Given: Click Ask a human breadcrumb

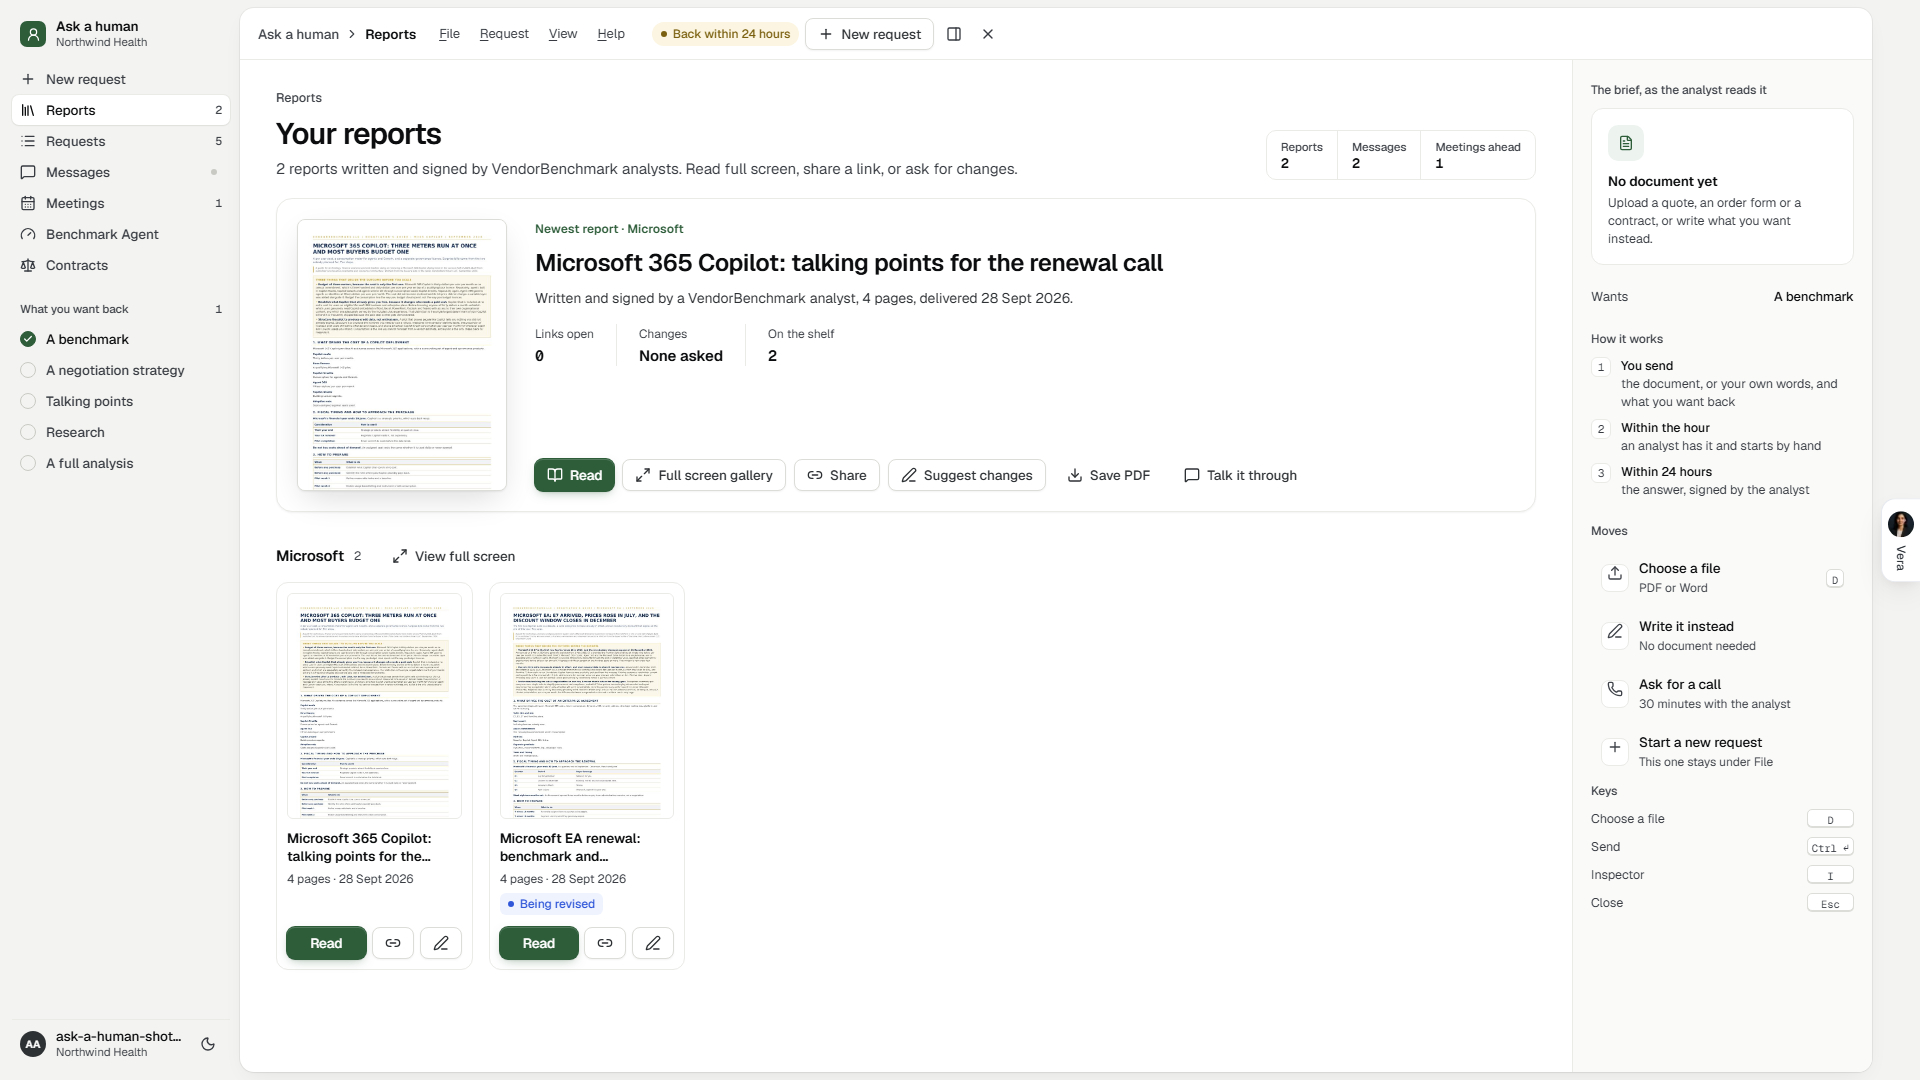Looking at the screenshot, I should [x=298, y=34].
